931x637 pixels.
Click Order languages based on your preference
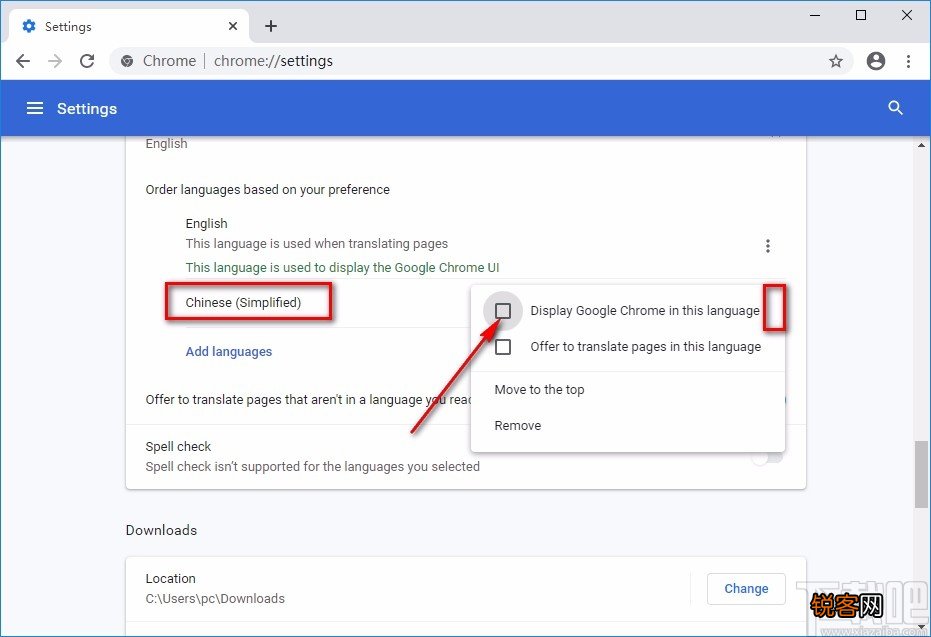coord(268,189)
